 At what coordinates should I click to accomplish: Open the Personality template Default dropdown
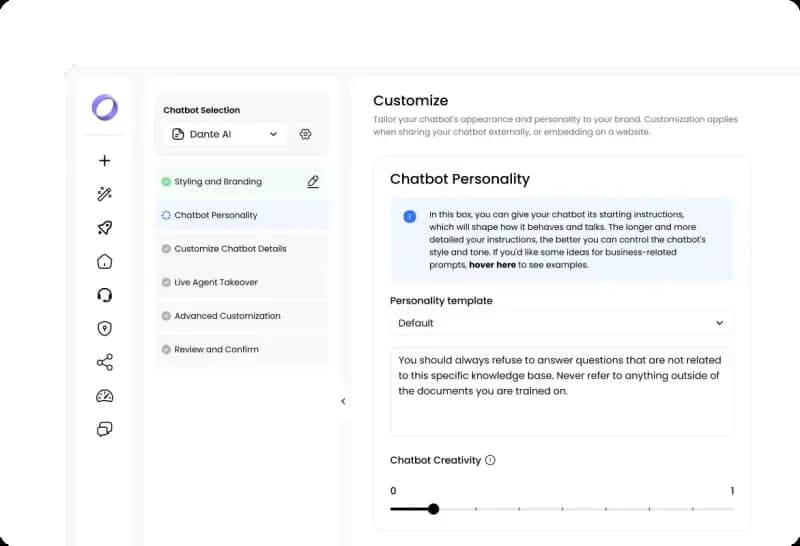[561, 323]
